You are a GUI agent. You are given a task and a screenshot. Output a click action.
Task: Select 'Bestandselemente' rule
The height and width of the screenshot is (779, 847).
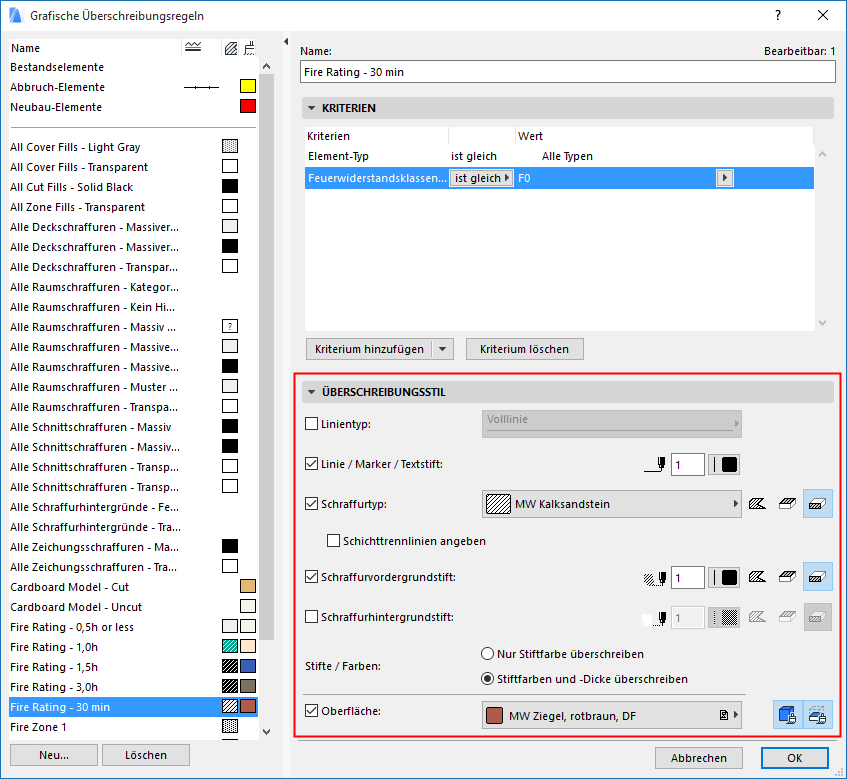[133, 67]
